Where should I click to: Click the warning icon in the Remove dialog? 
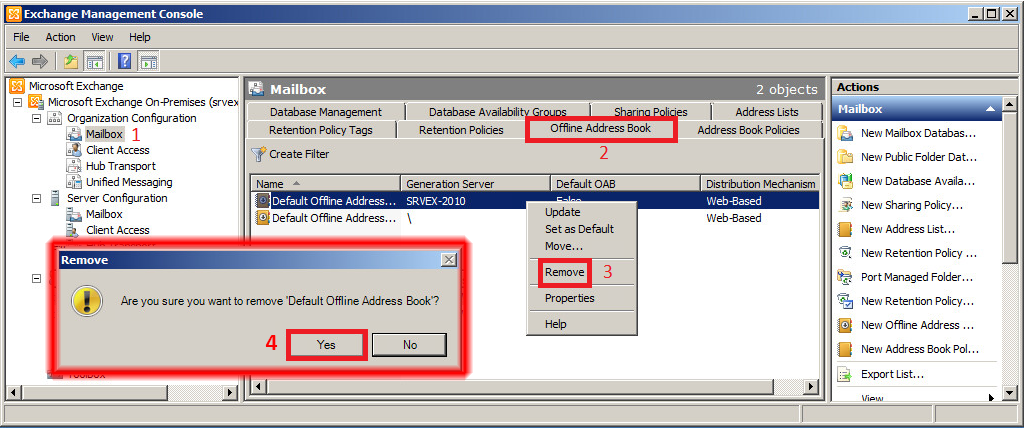pos(88,302)
